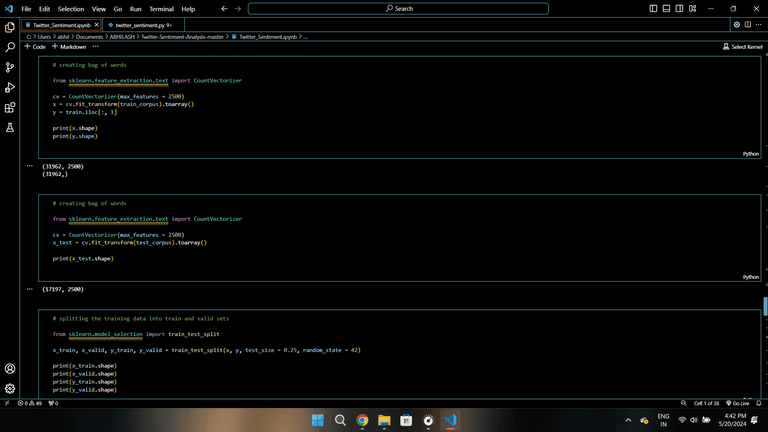Click ABHILASH in breadcrumb path

tap(122, 37)
